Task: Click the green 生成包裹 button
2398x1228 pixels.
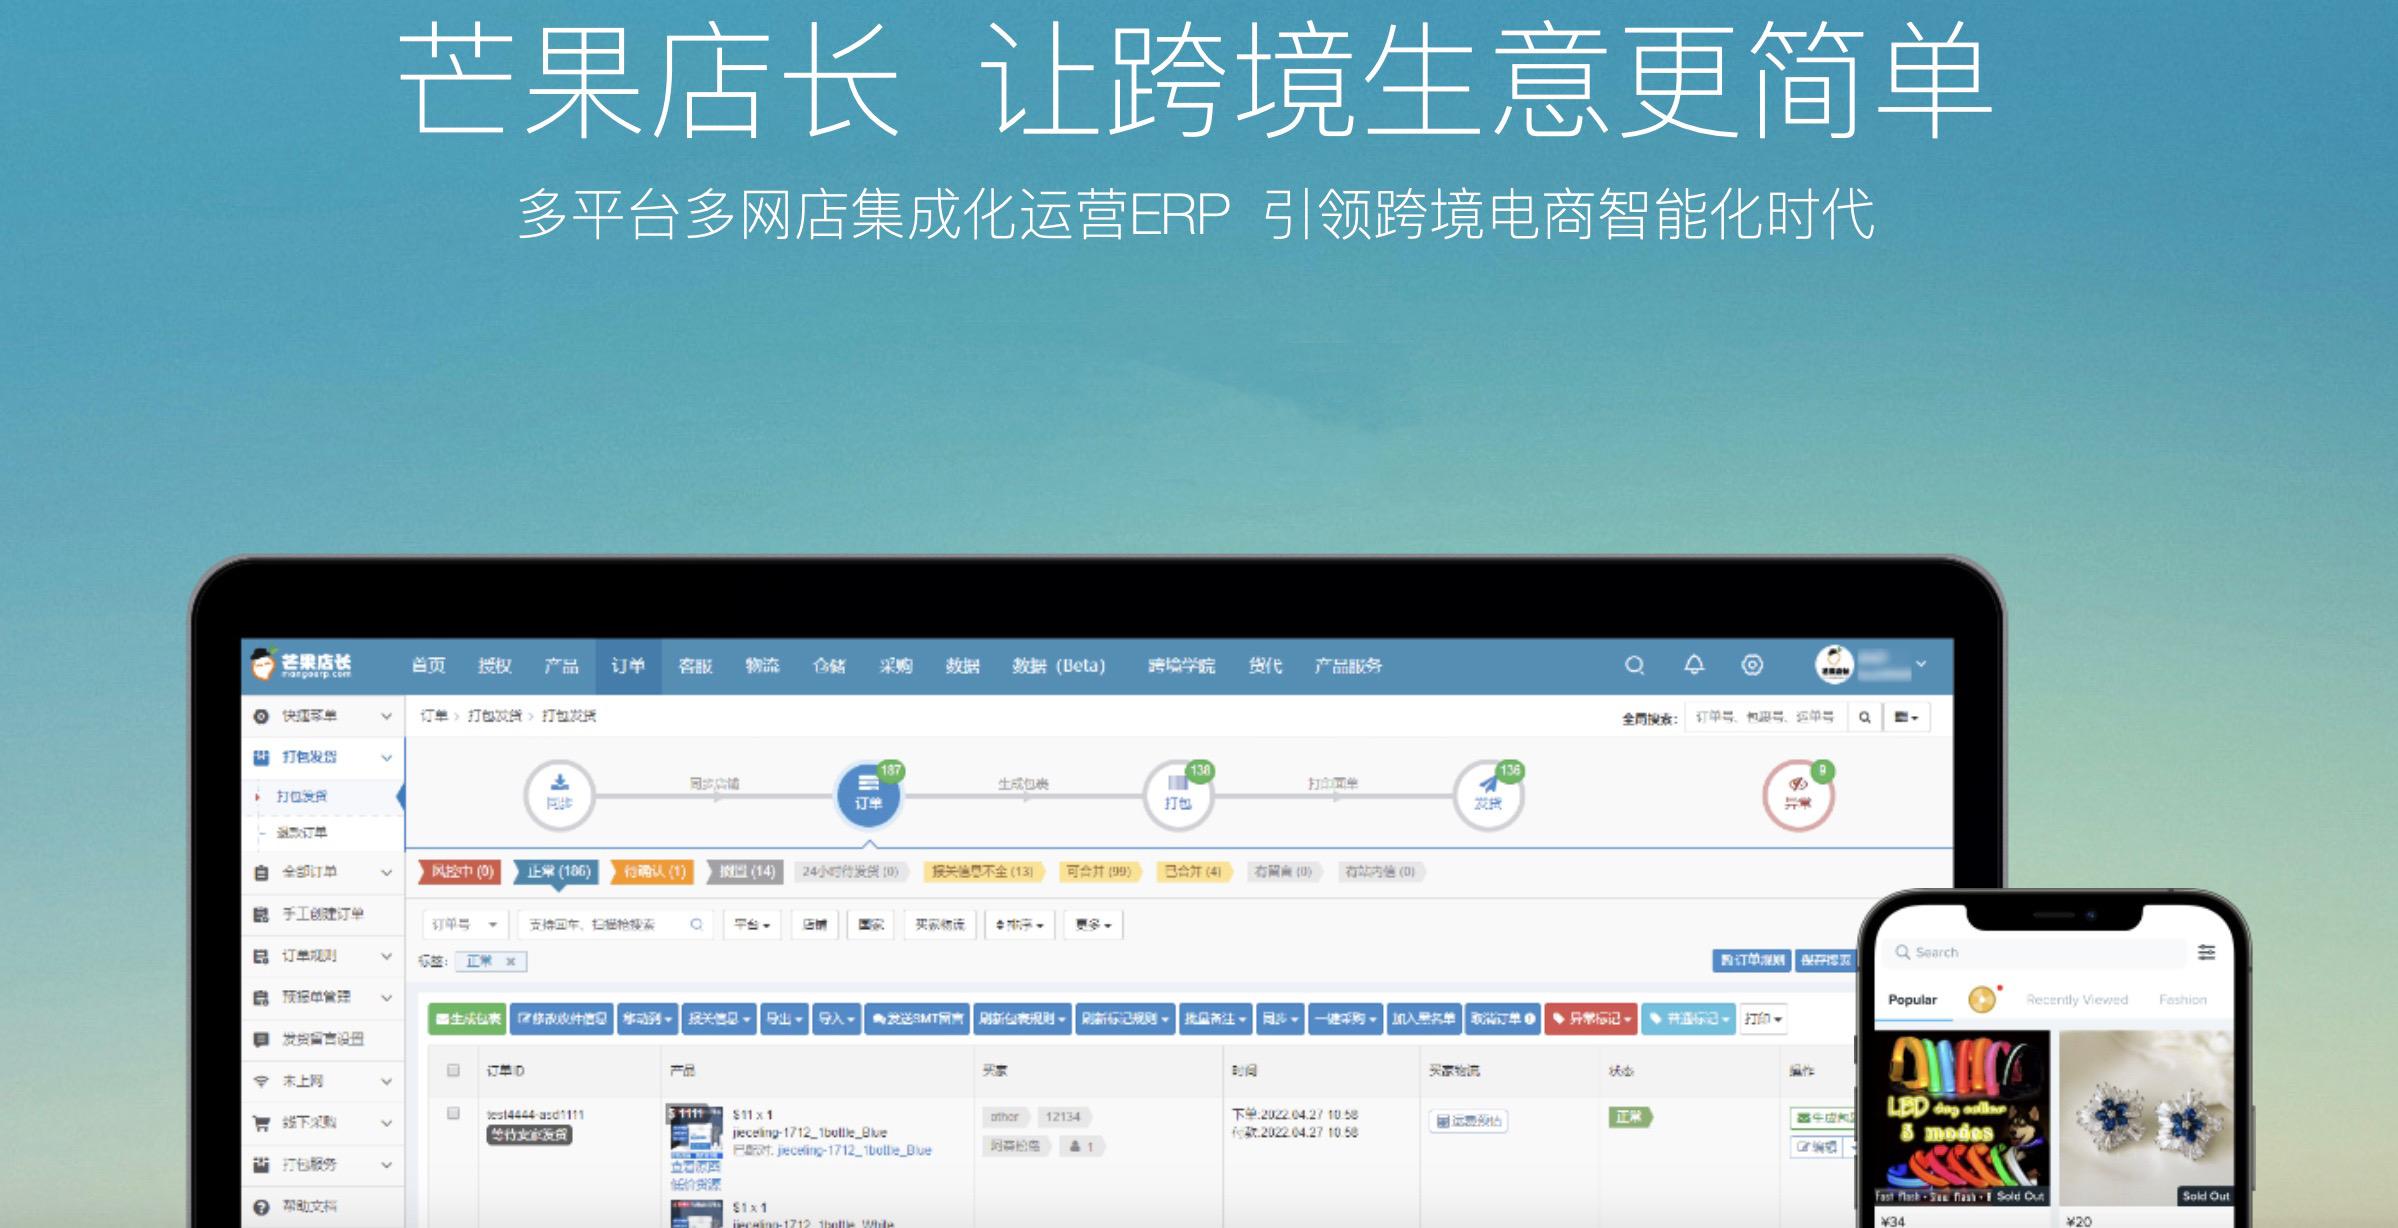Action: coord(466,1020)
